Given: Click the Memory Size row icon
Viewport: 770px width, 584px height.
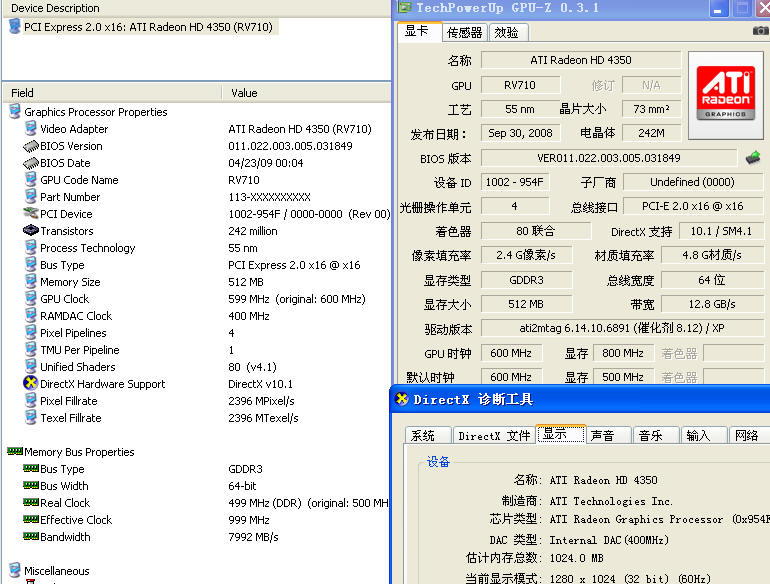Looking at the screenshot, I should click(30, 281).
